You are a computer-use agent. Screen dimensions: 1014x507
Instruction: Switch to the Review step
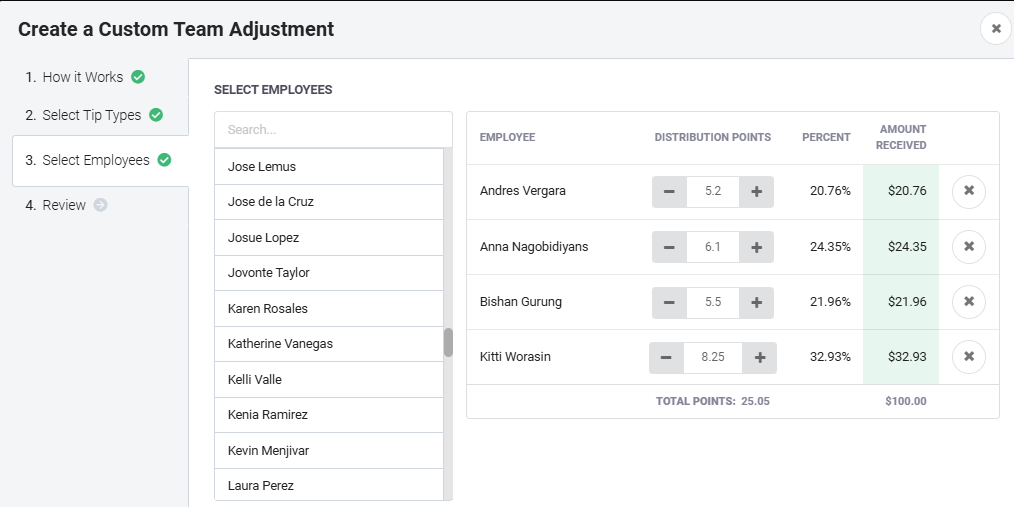point(64,205)
